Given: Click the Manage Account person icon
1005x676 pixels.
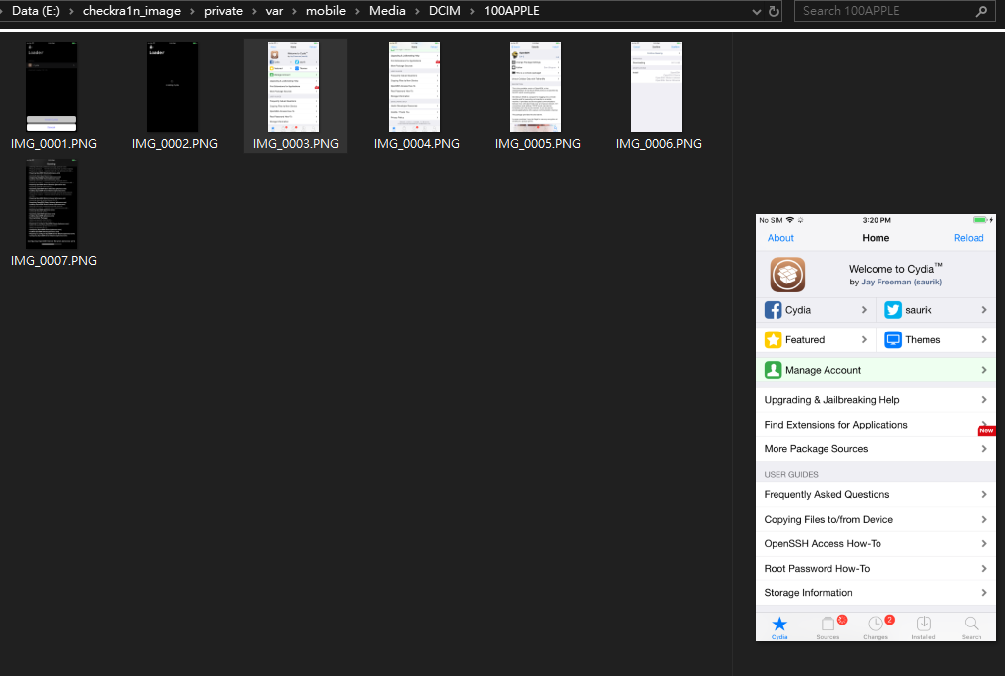Looking at the screenshot, I should [x=773, y=370].
